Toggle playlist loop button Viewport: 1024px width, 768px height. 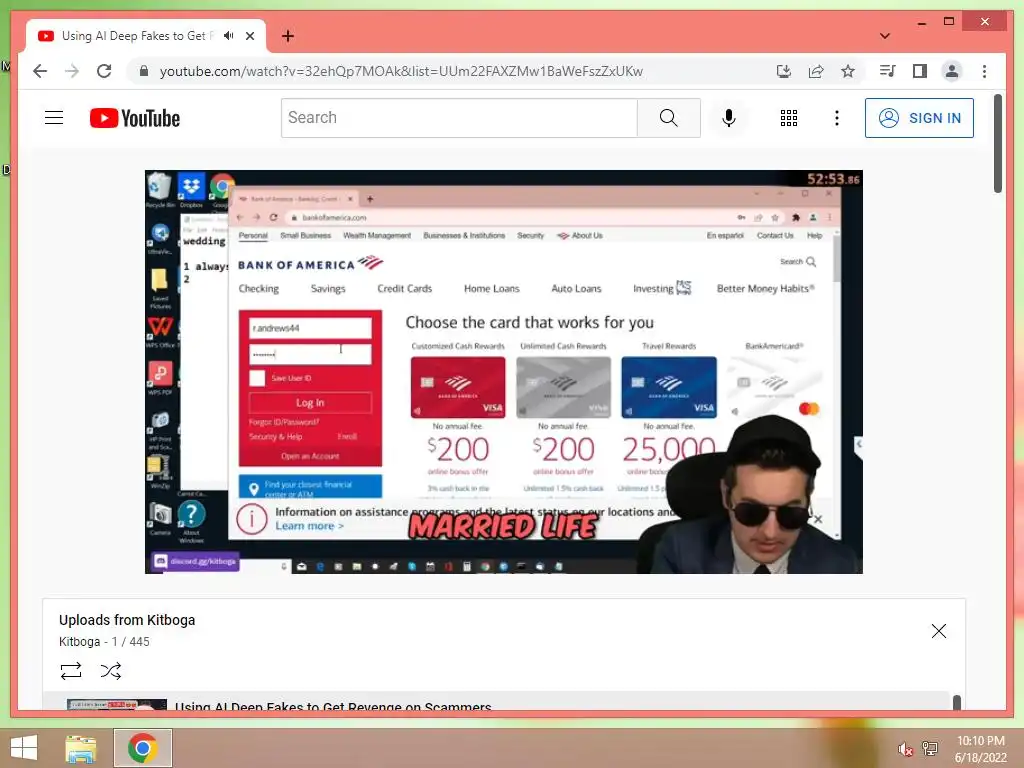(71, 671)
